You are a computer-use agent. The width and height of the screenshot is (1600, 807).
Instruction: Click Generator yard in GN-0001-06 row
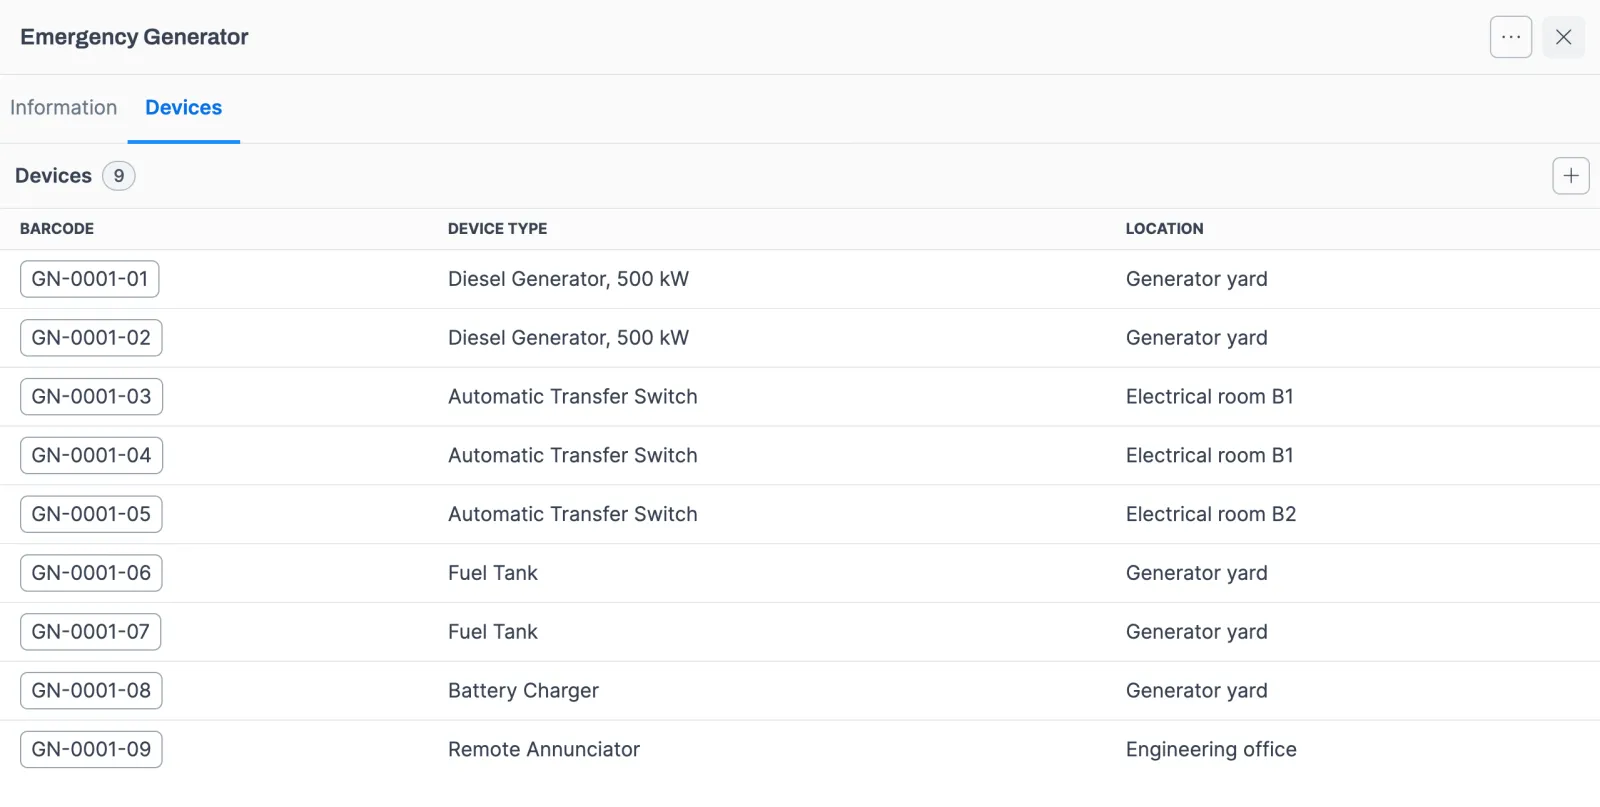pos(1197,573)
